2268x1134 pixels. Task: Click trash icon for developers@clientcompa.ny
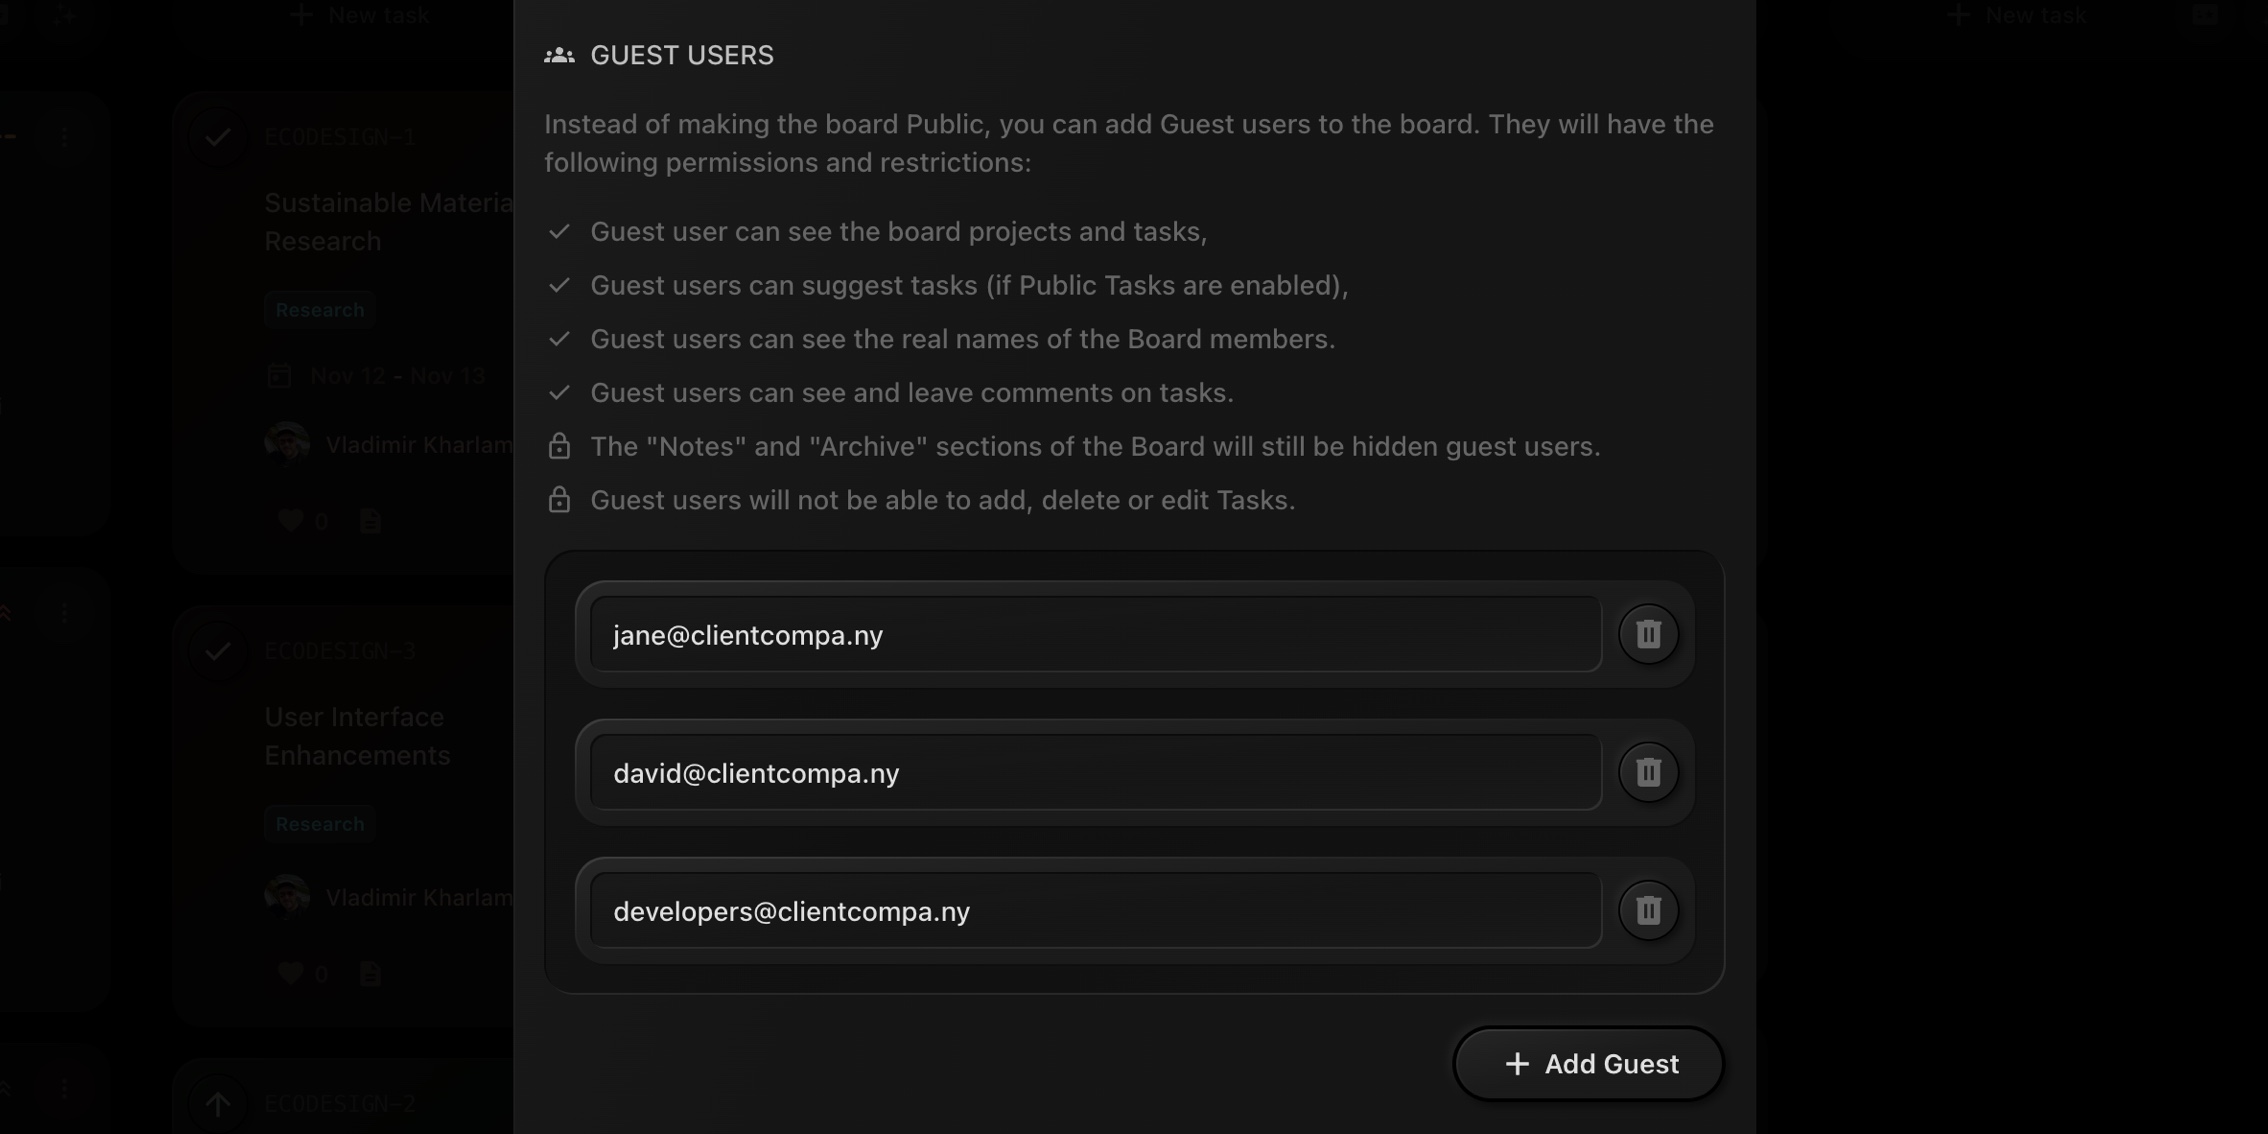[1648, 910]
